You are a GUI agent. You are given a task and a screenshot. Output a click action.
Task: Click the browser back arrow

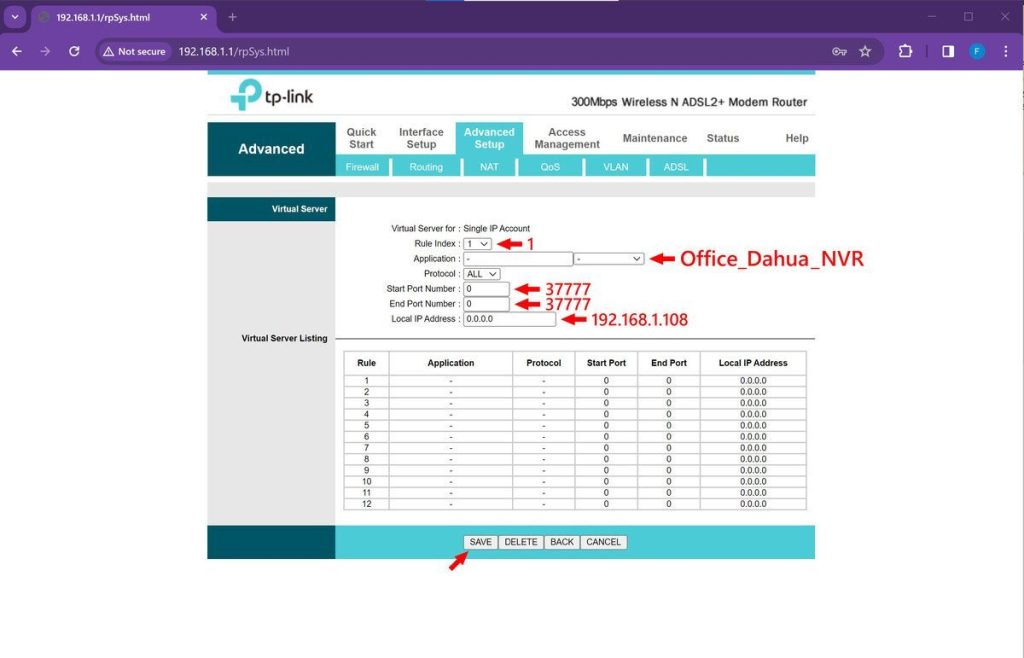(x=17, y=51)
